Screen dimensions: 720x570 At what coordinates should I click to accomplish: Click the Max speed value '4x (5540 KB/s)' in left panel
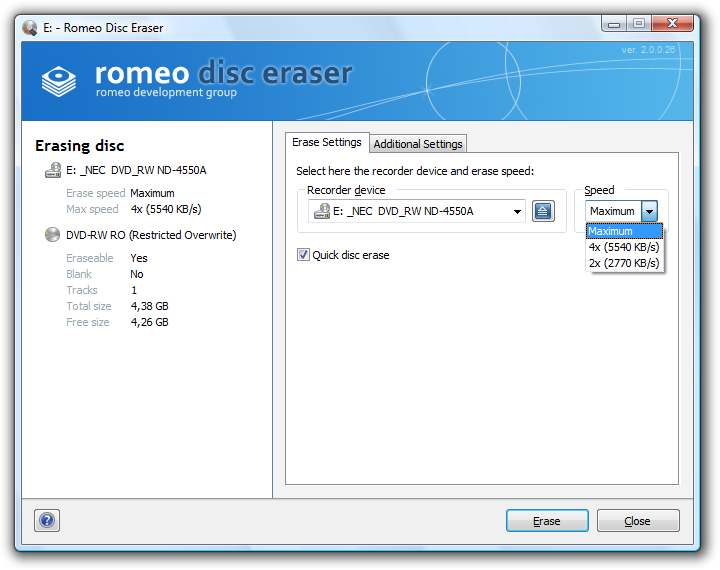tap(166, 209)
